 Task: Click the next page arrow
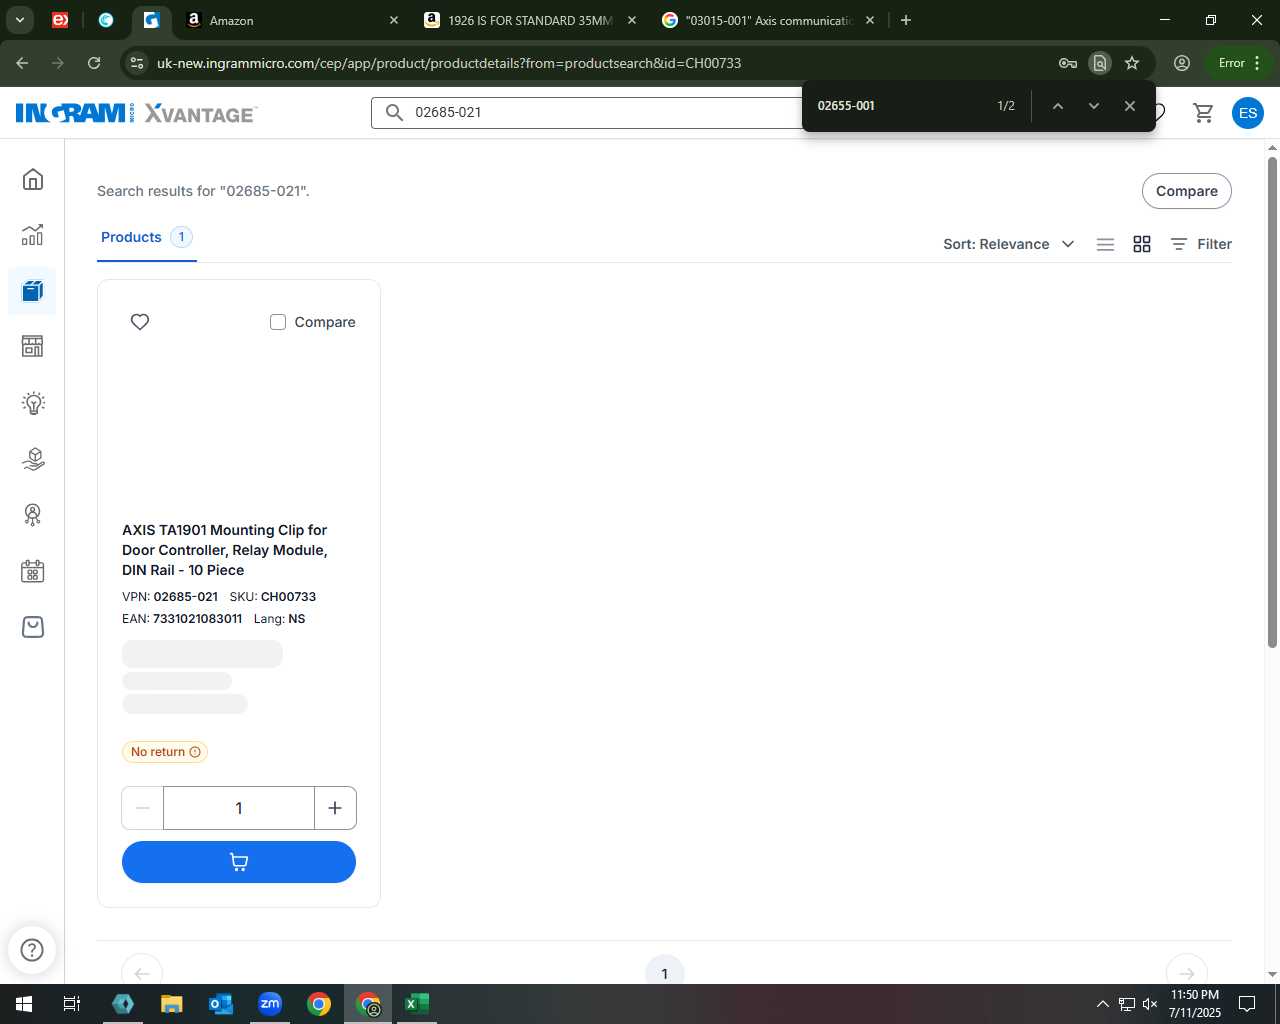click(x=1187, y=974)
